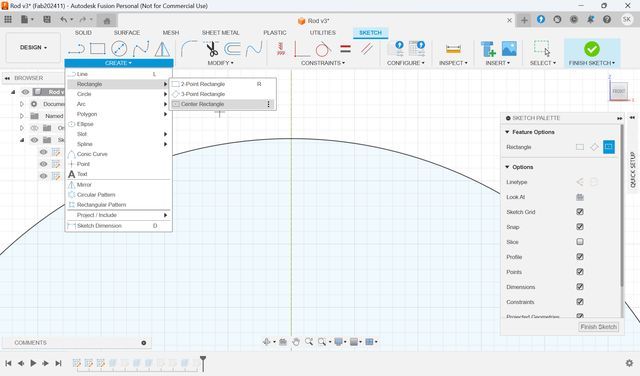Open the Data Panel grid icon

[8, 20]
